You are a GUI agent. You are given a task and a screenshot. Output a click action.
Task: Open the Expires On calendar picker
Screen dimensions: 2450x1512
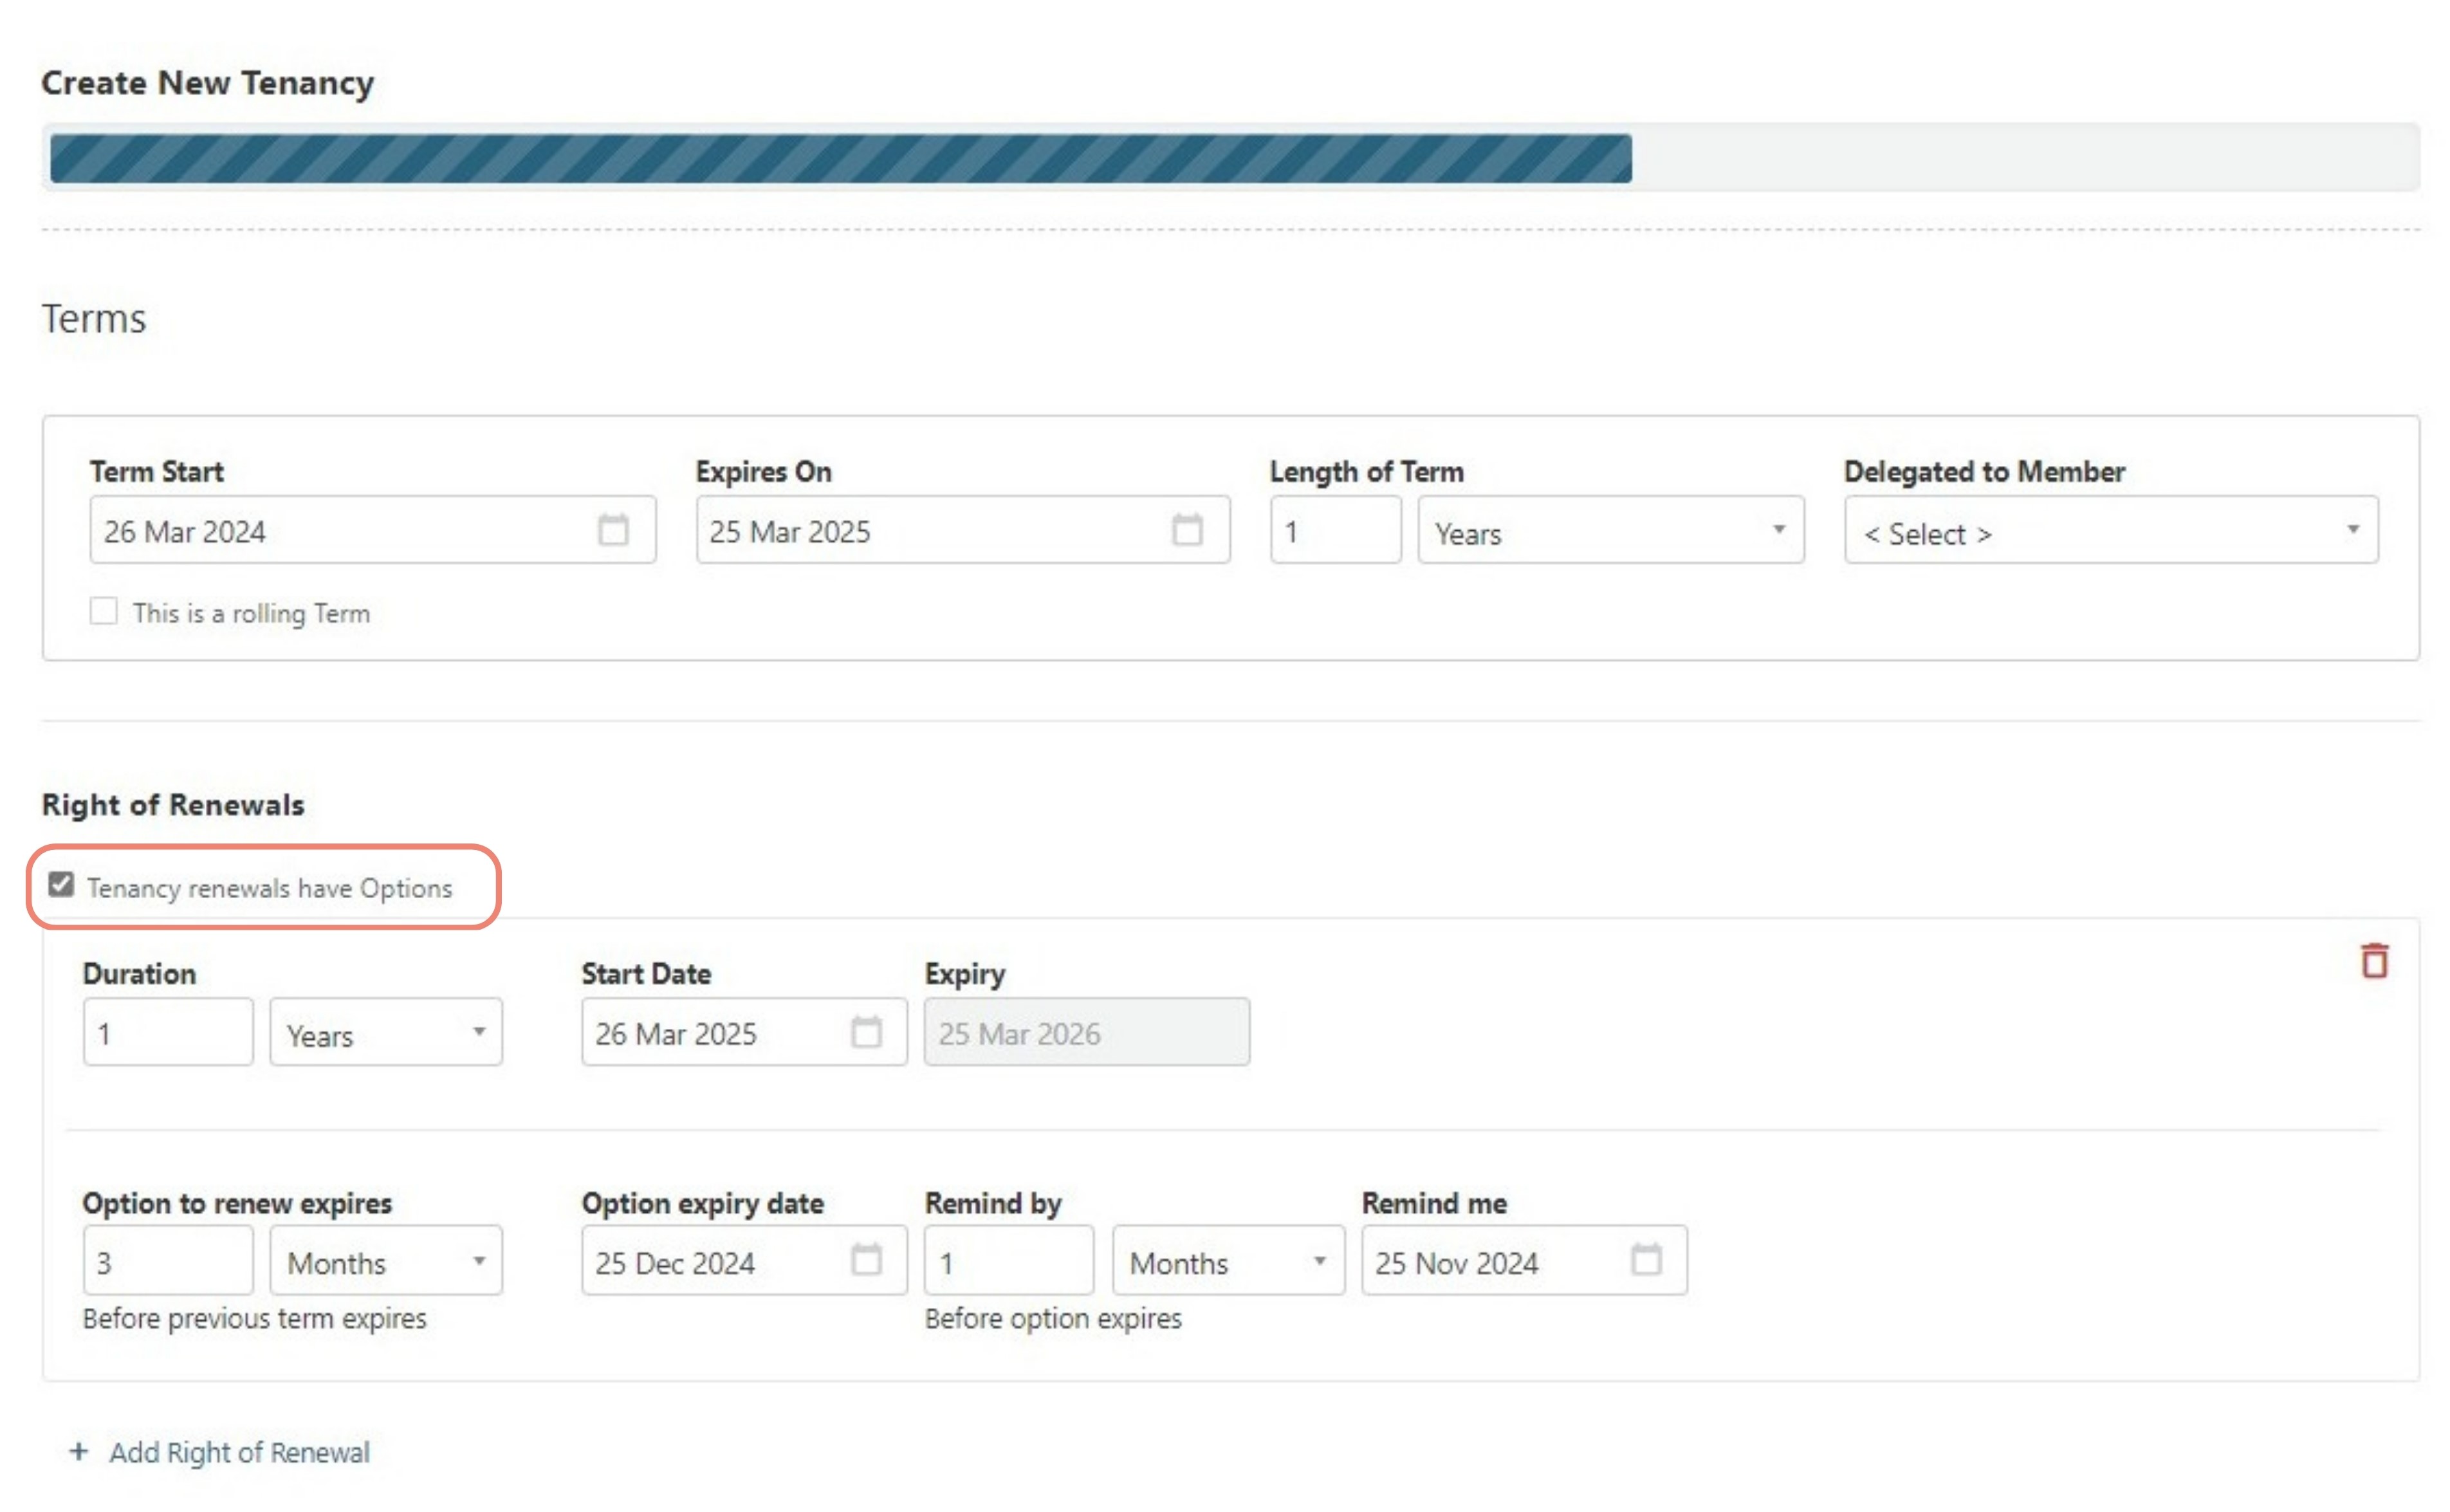[x=1187, y=530]
